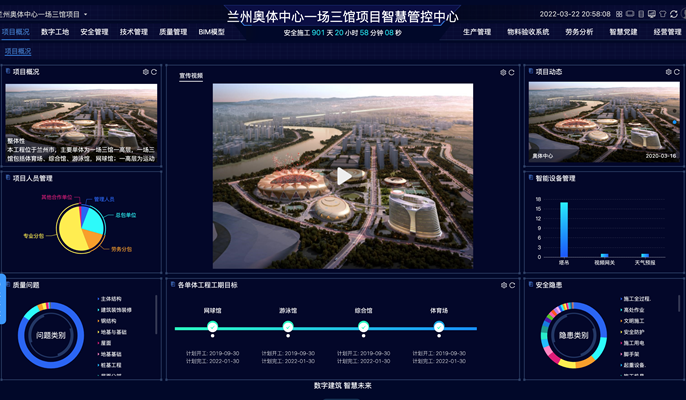686x400 pixels.
Task: Switch to the 安全管理 menu
Action: click(94, 32)
